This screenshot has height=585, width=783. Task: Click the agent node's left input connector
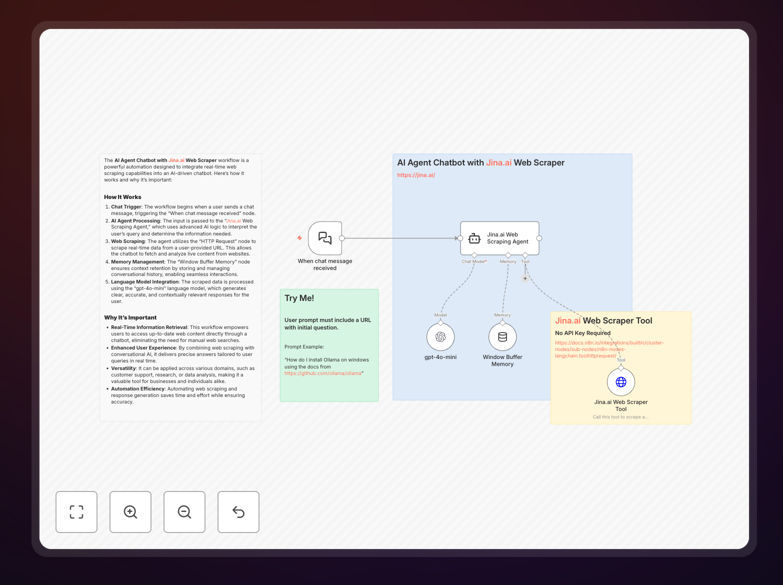[460, 238]
